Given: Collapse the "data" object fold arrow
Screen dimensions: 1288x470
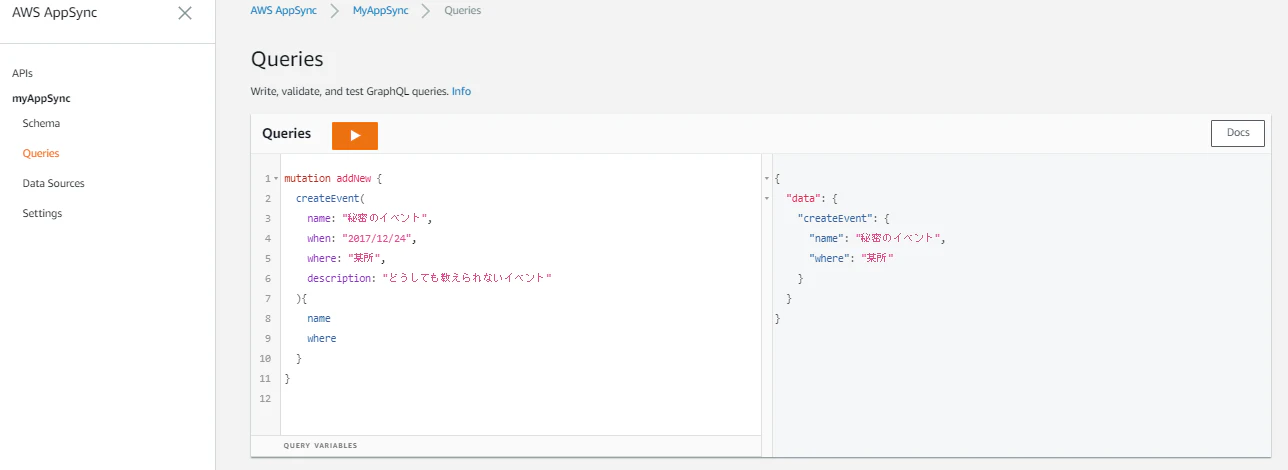Looking at the screenshot, I should pyautogui.click(x=767, y=199).
